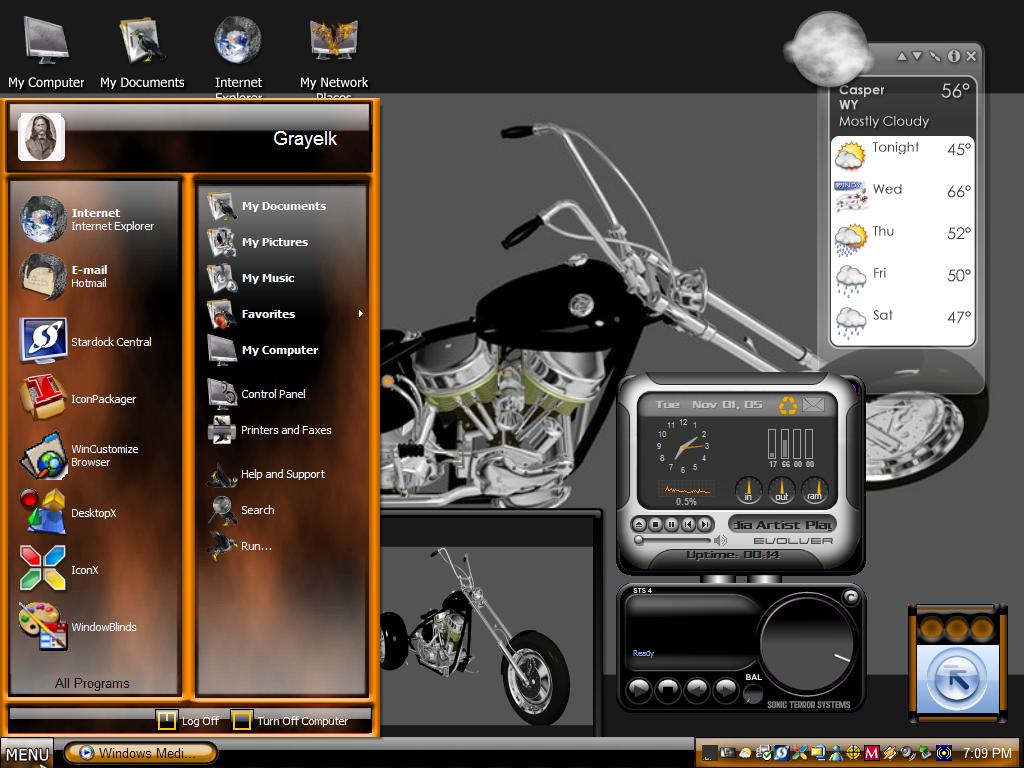
Task: Toggle the volume speaker icon in Evolver player
Action: point(720,540)
